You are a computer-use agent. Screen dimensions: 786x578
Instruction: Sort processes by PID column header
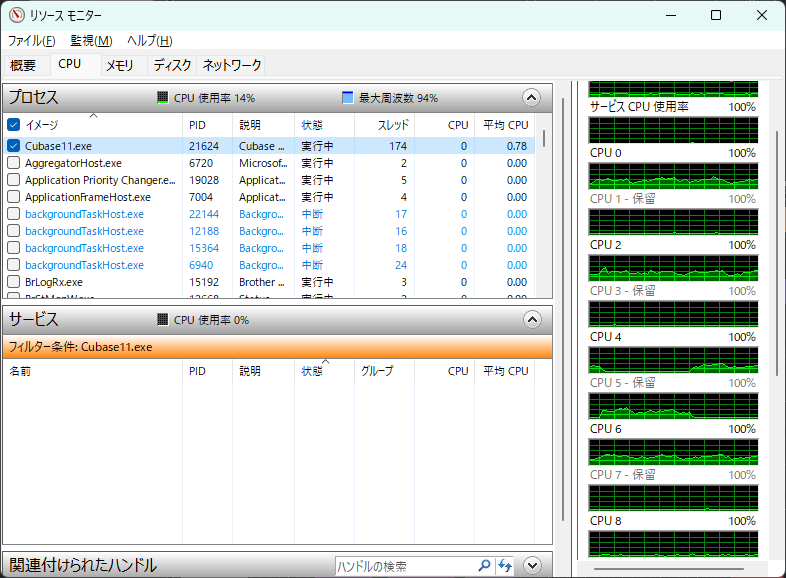click(x=208, y=125)
